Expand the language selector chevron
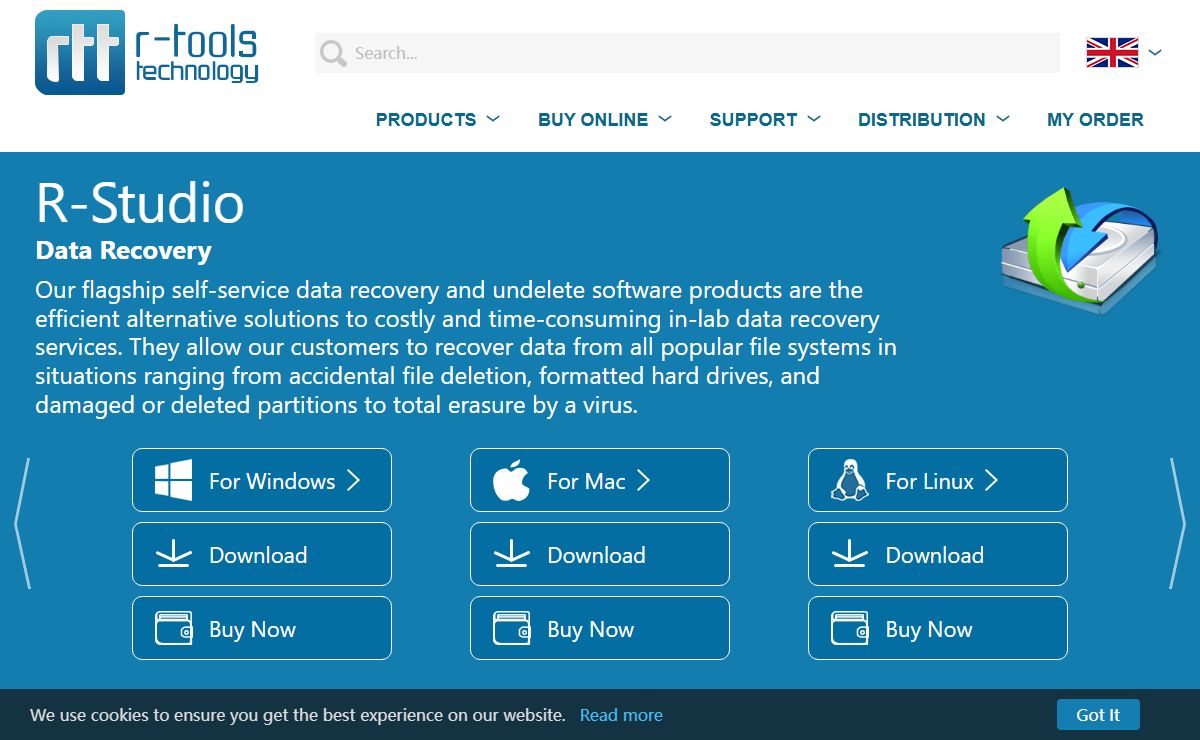Image resolution: width=1200 pixels, height=740 pixels. (x=1155, y=52)
